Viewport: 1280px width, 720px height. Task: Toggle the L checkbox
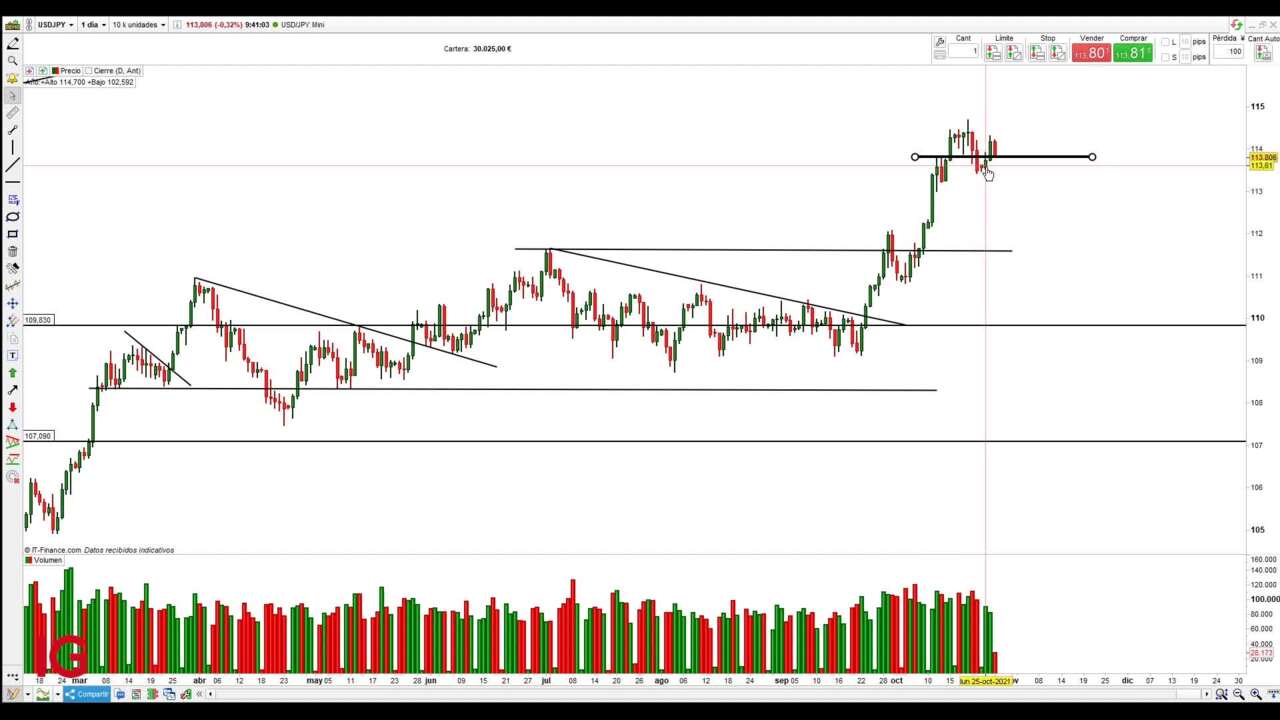pyautogui.click(x=1165, y=42)
